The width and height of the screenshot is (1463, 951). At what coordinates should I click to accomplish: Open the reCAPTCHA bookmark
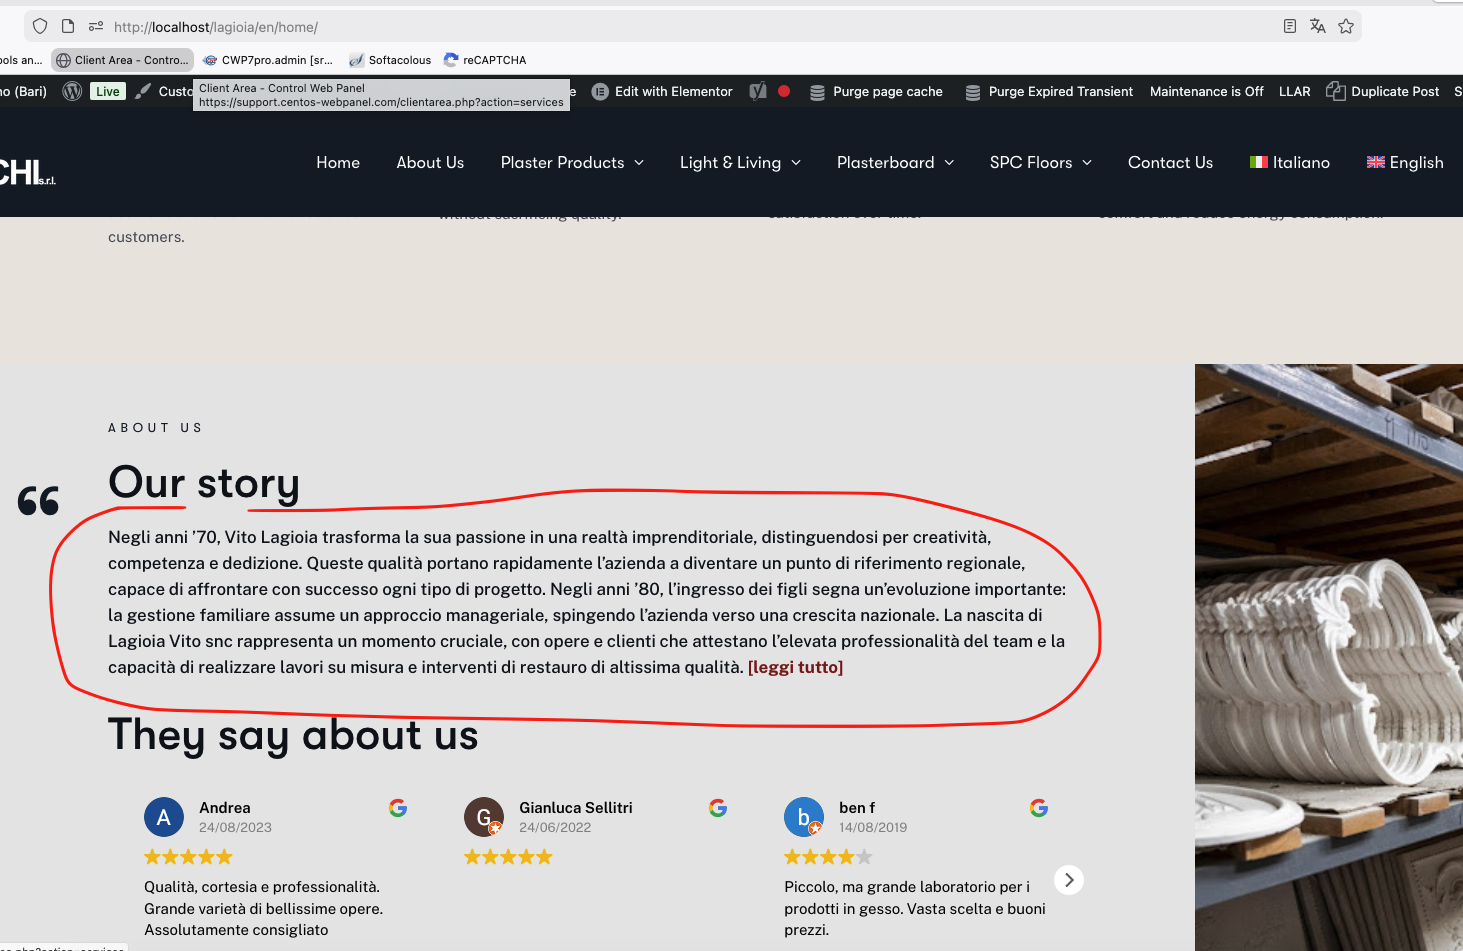(485, 60)
